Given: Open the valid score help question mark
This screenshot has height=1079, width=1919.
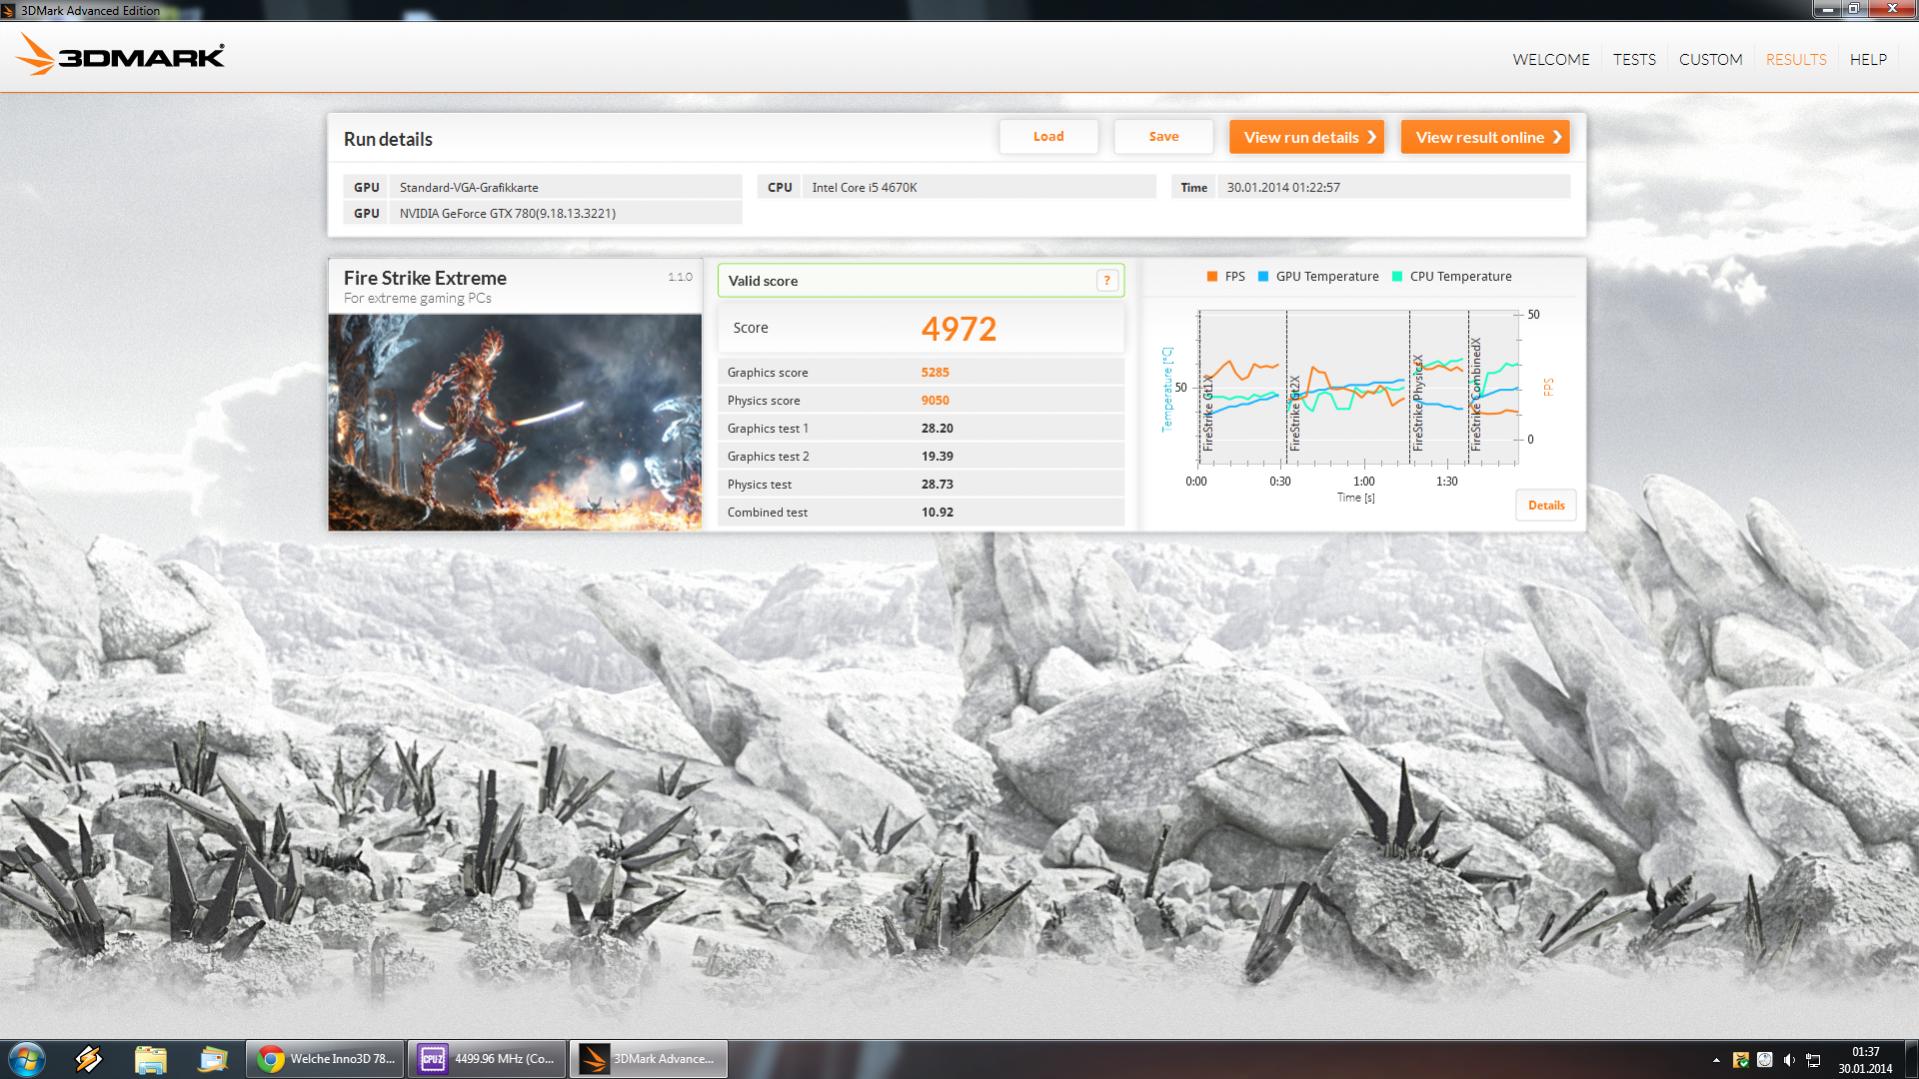Looking at the screenshot, I should [1106, 281].
